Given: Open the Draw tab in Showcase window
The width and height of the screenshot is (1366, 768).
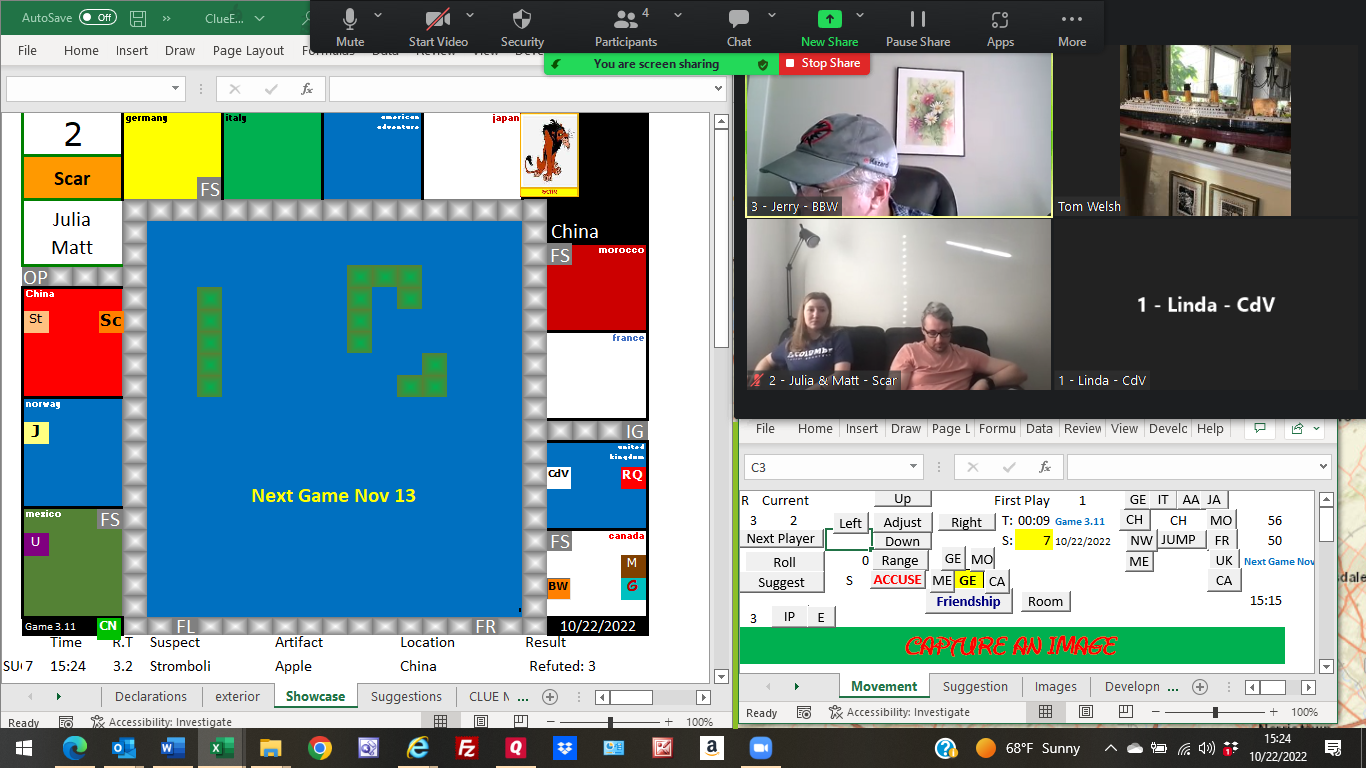Looking at the screenshot, I should (x=180, y=50).
